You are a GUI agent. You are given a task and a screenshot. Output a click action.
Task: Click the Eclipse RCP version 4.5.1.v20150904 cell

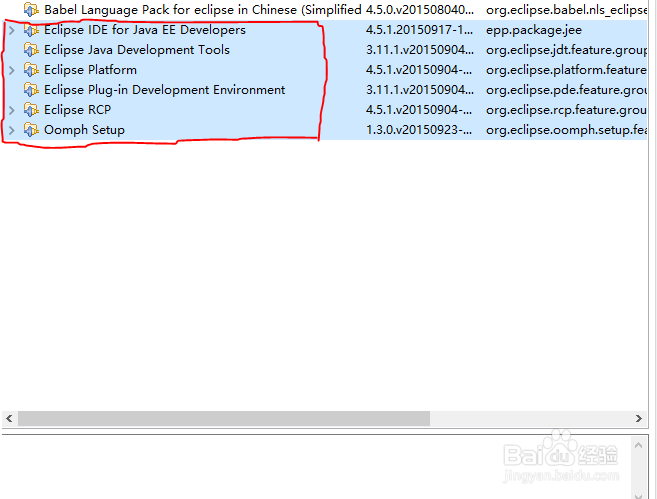click(x=419, y=110)
